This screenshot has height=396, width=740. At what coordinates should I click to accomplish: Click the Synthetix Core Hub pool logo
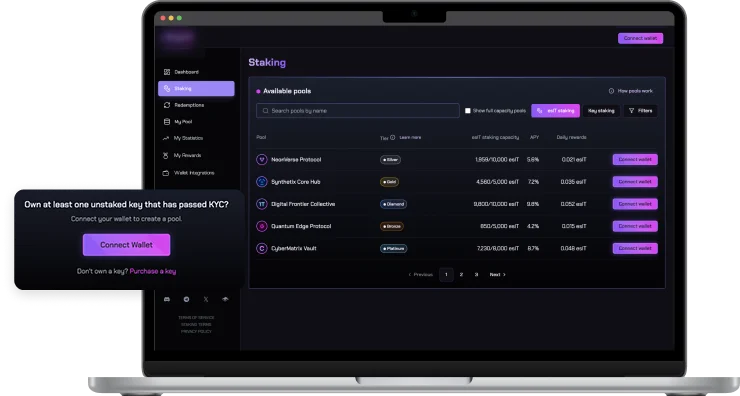point(261,182)
